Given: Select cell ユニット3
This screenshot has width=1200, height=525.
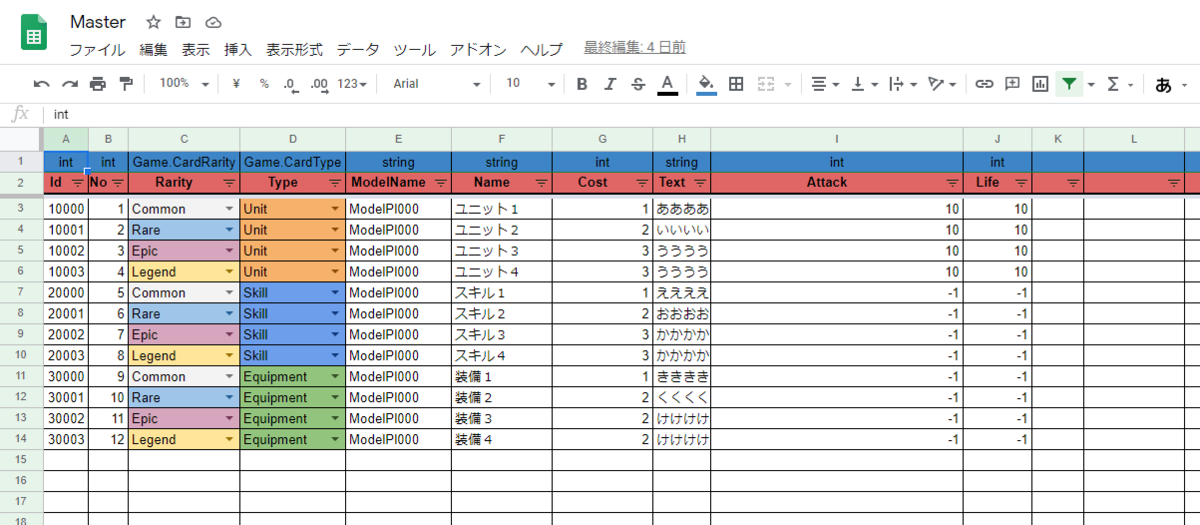Looking at the screenshot, I should [502, 251].
